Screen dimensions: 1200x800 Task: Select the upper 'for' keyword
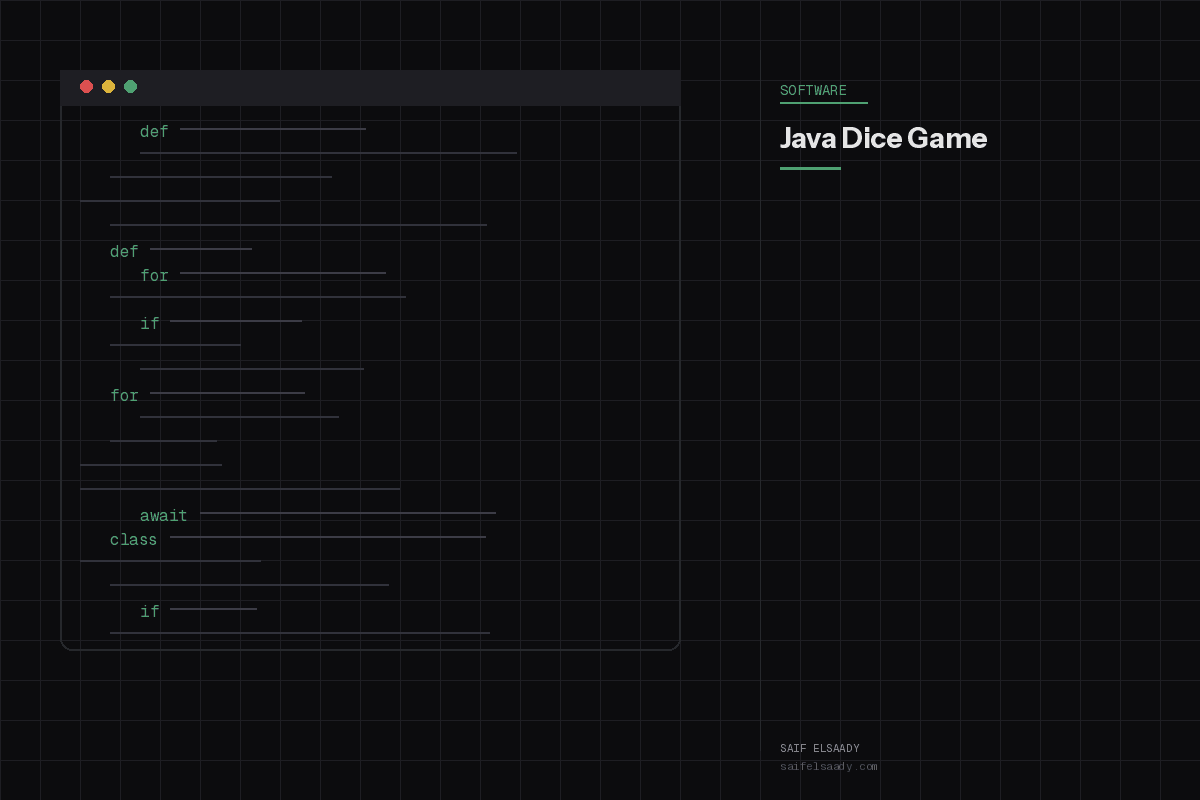[154, 275]
